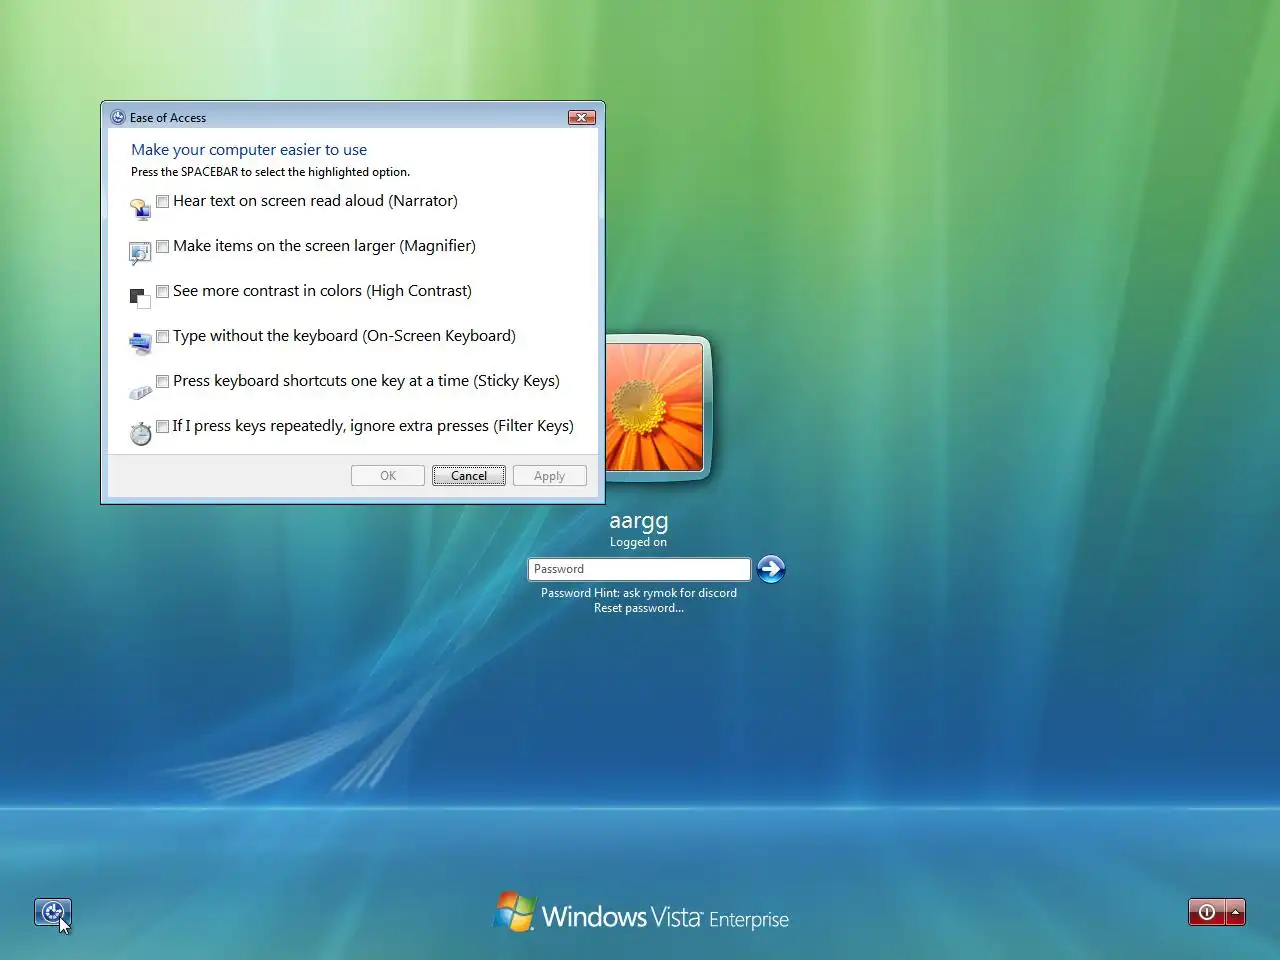The image size is (1280, 960).
Task: Click the 'Make your computer easier to use' heading
Action: (x=249, y=150)
